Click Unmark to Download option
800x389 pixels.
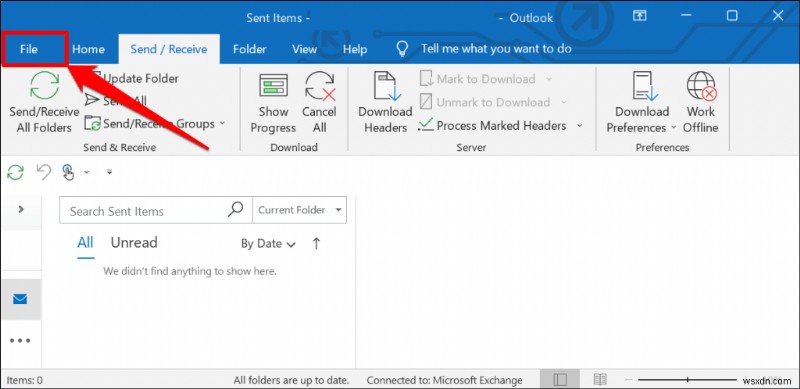[x=485, y=102]
